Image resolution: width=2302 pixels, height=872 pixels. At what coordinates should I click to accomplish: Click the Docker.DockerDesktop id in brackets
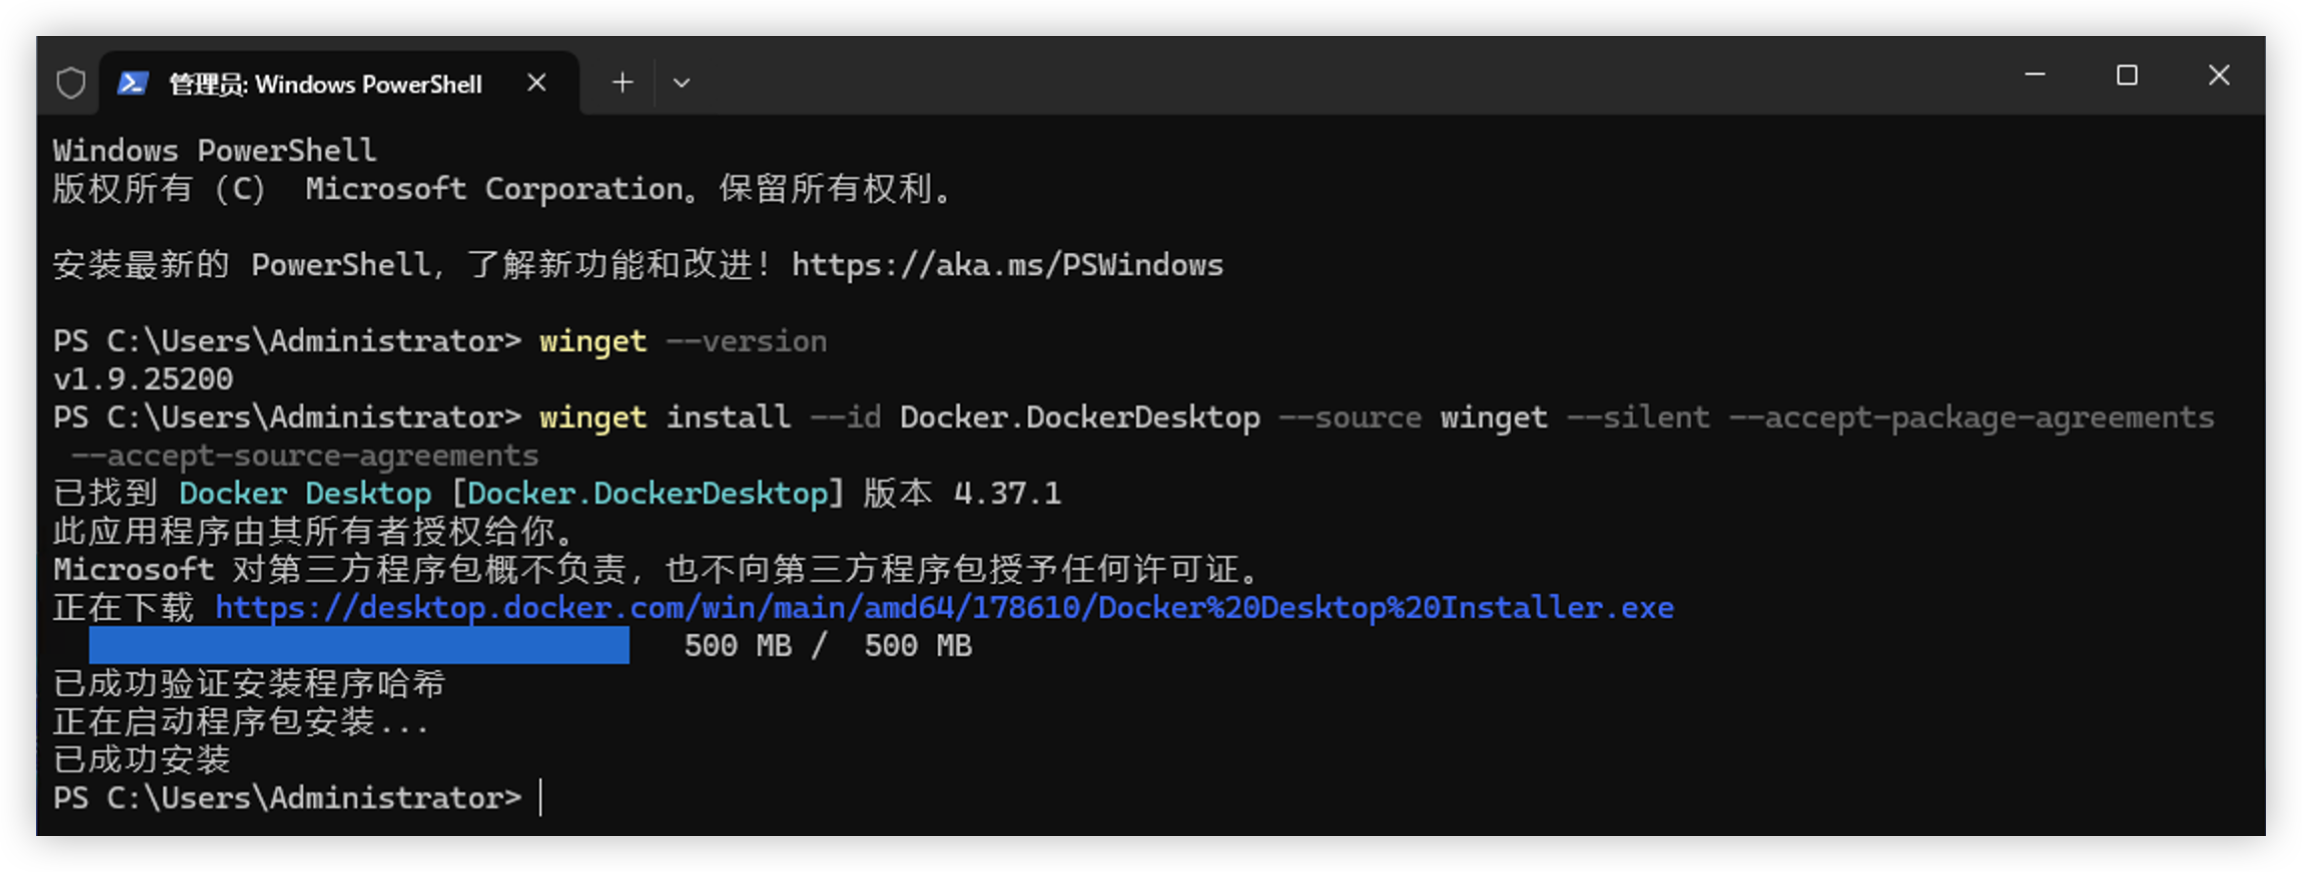tap(647, 493)
